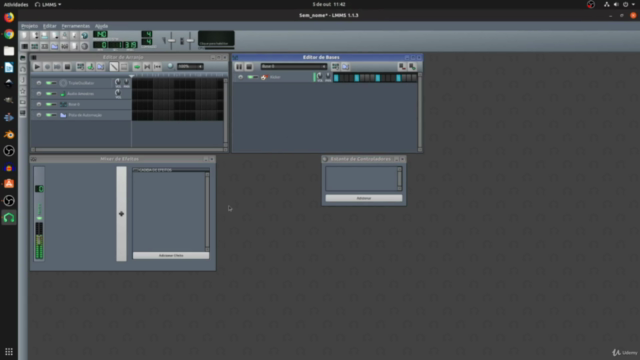
Task: Add a beat/bassline track to the arrangement
Action: point(80,67)
